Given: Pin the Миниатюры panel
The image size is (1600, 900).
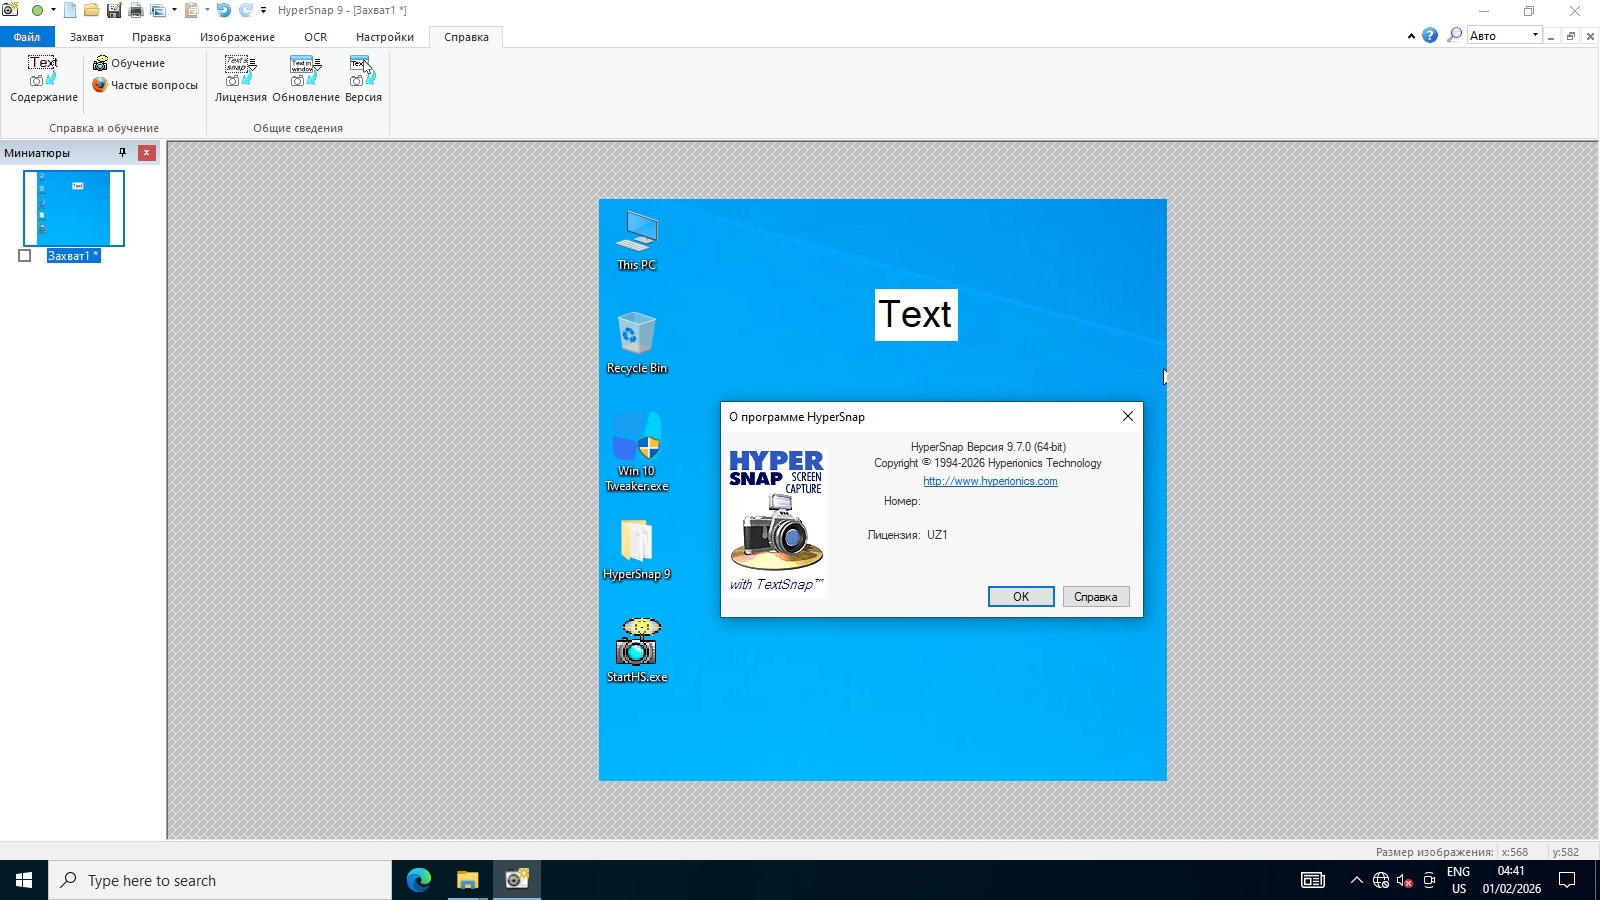Looking at the screenshot, I should pyautogui.click(x=123, y=153).
